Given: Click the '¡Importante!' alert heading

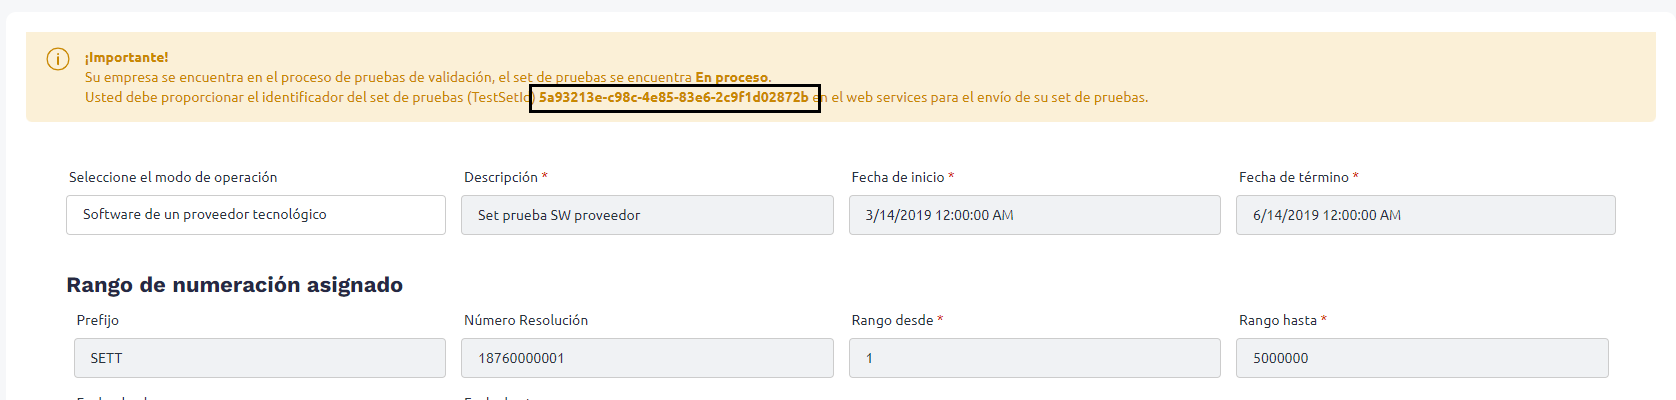Looking at the screenshot, I should (127, 58).
